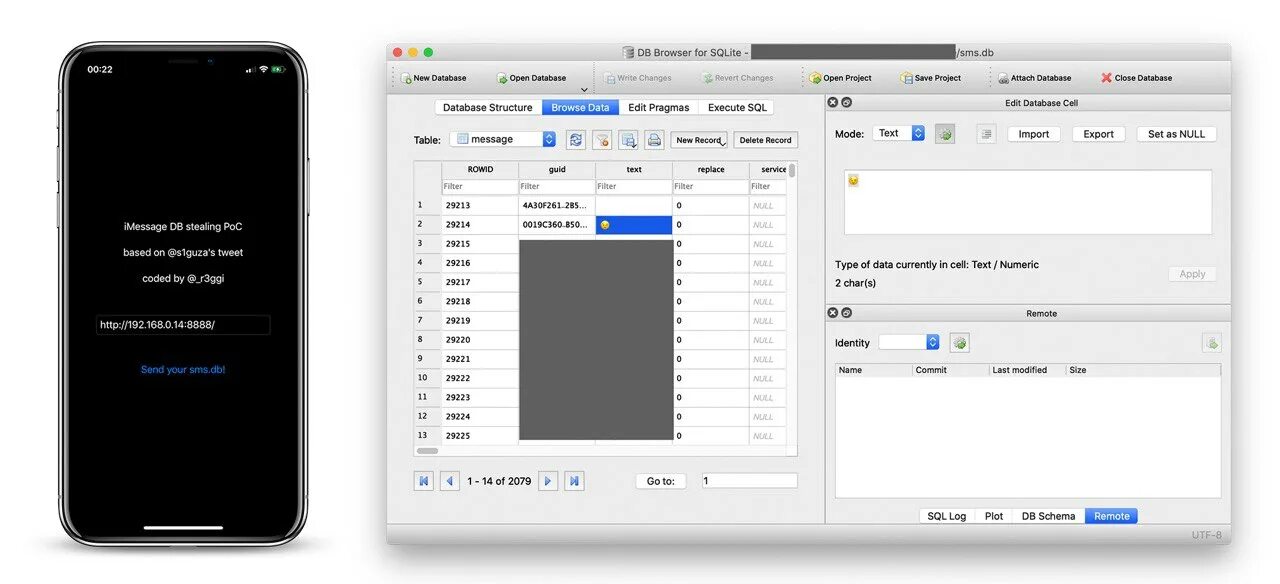Click the Last modified column header
The height and width of the screenshot is (584, 1280).
click(1027, 370)
